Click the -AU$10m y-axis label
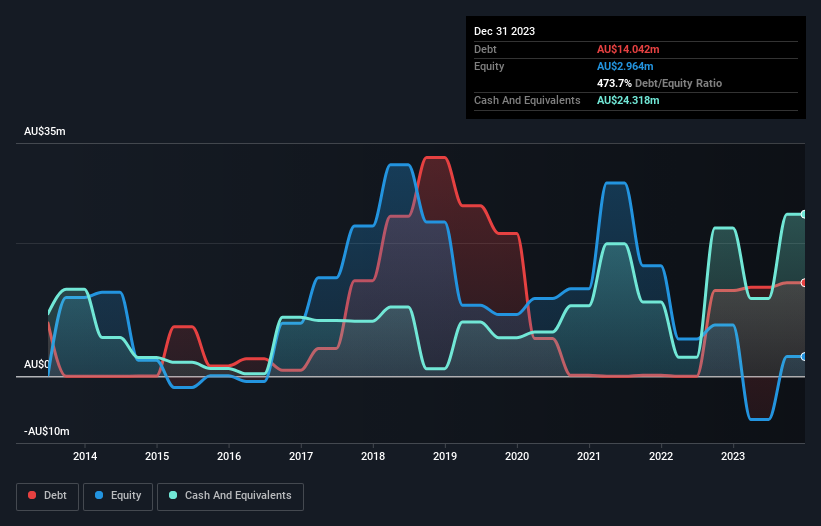The height and width of the screenshot is (526, 821). point(47,431)
